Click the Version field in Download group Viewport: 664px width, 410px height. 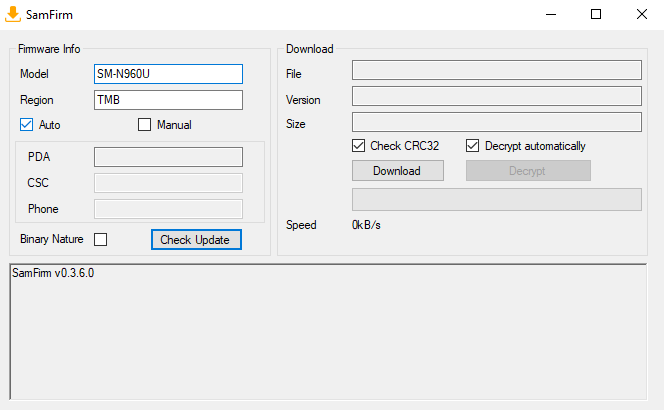pyautogui.click(x=497, y=96)
